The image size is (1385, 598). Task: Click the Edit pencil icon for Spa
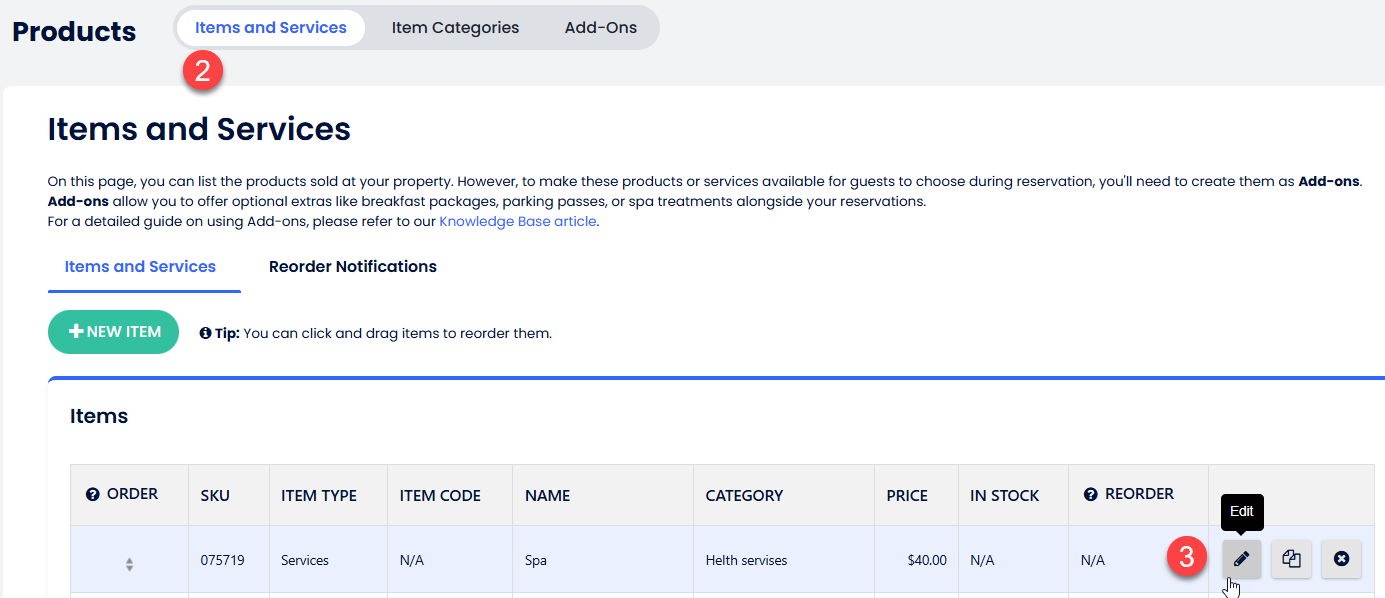click(x=1241, y=559)
